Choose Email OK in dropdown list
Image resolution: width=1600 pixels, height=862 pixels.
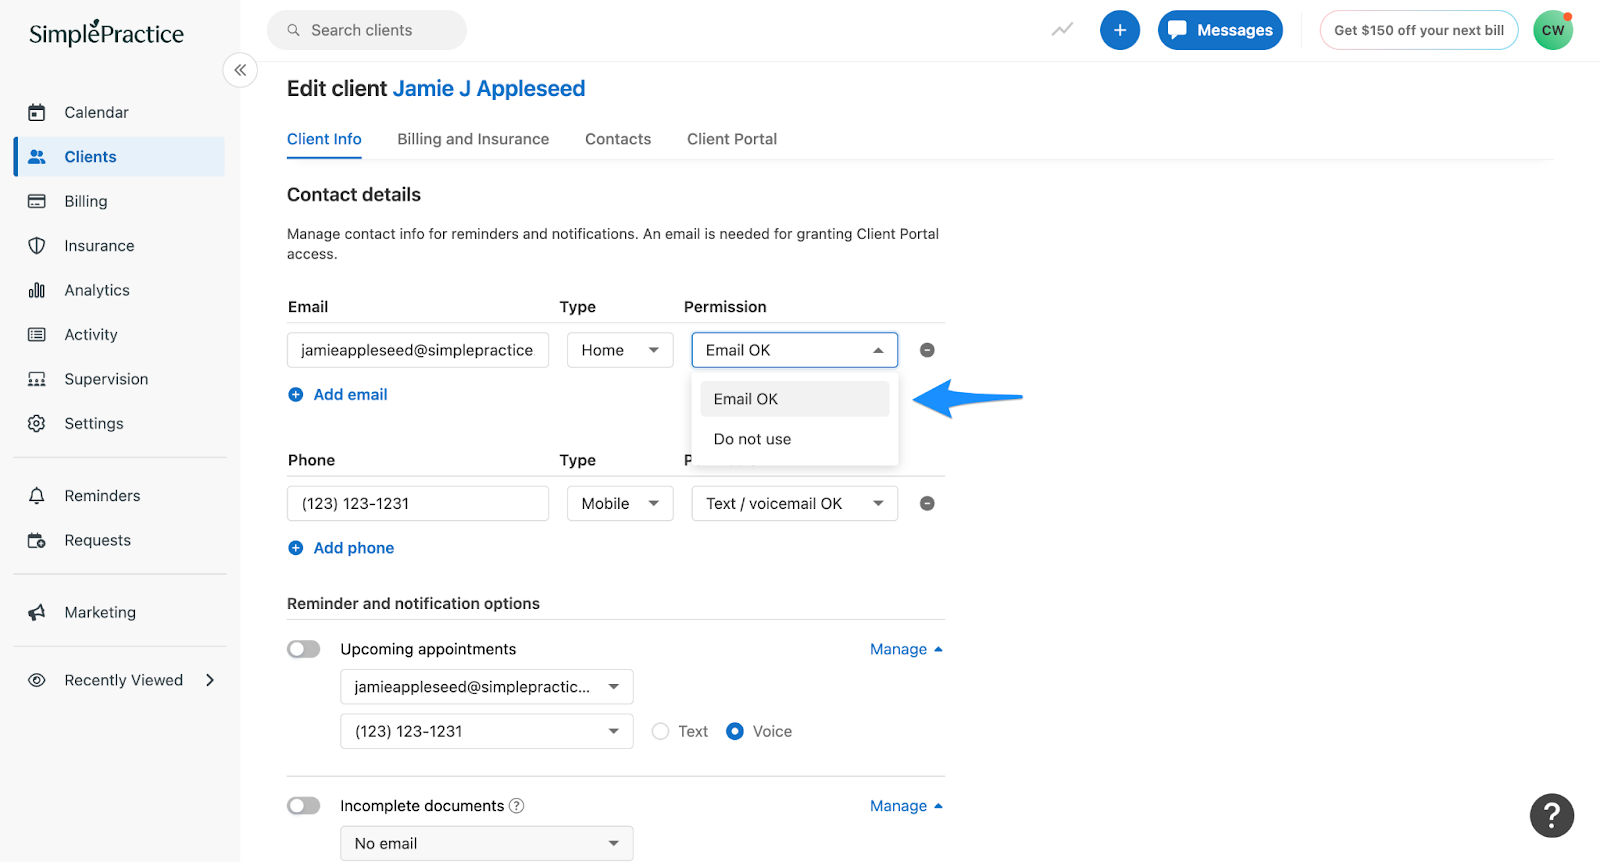[795, 399]
